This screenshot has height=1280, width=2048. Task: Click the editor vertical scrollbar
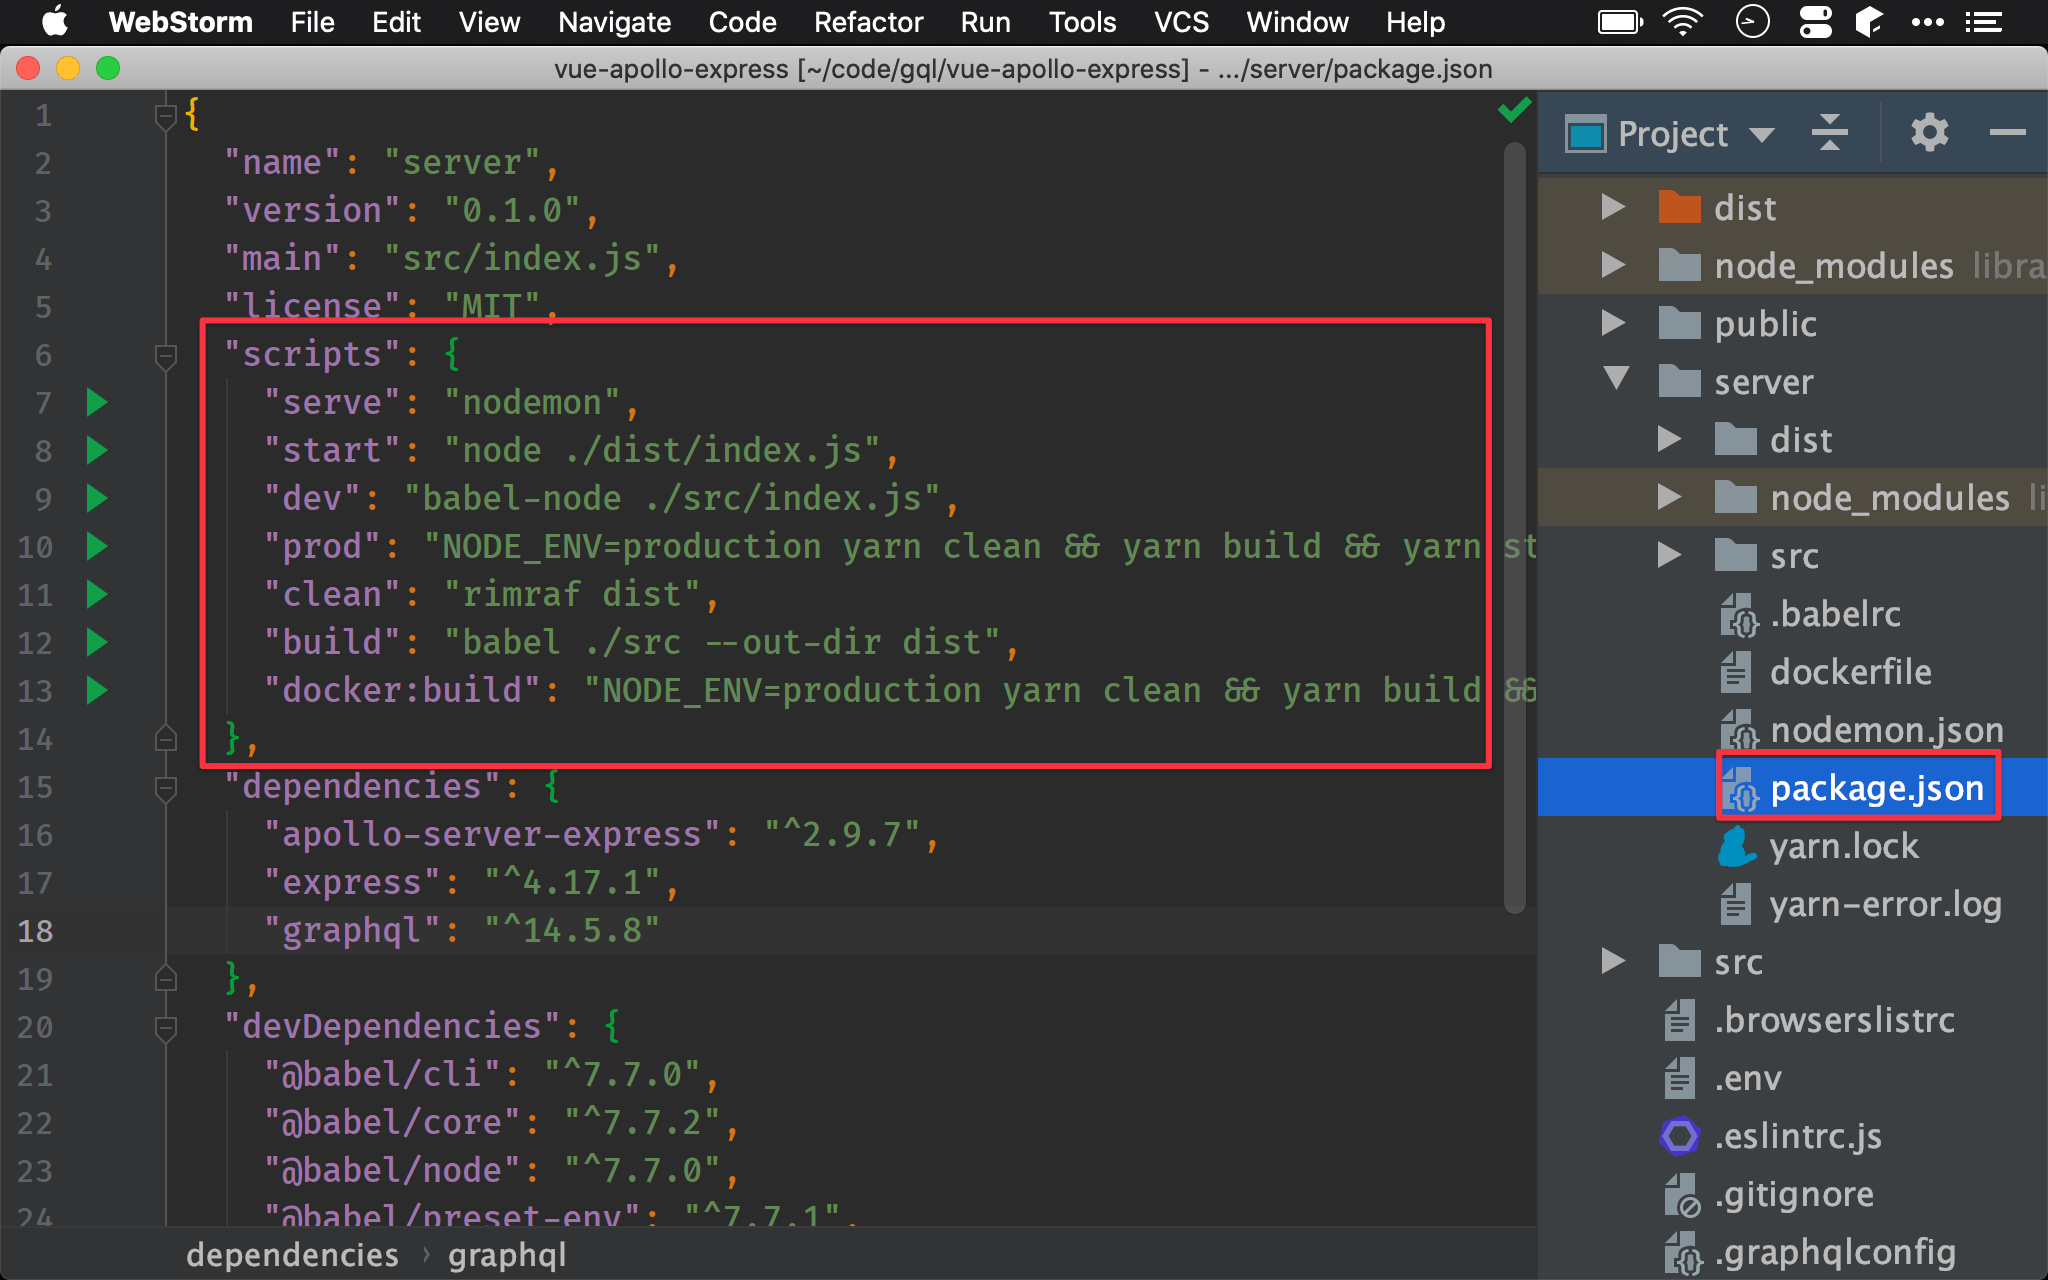click(1514, 527)
